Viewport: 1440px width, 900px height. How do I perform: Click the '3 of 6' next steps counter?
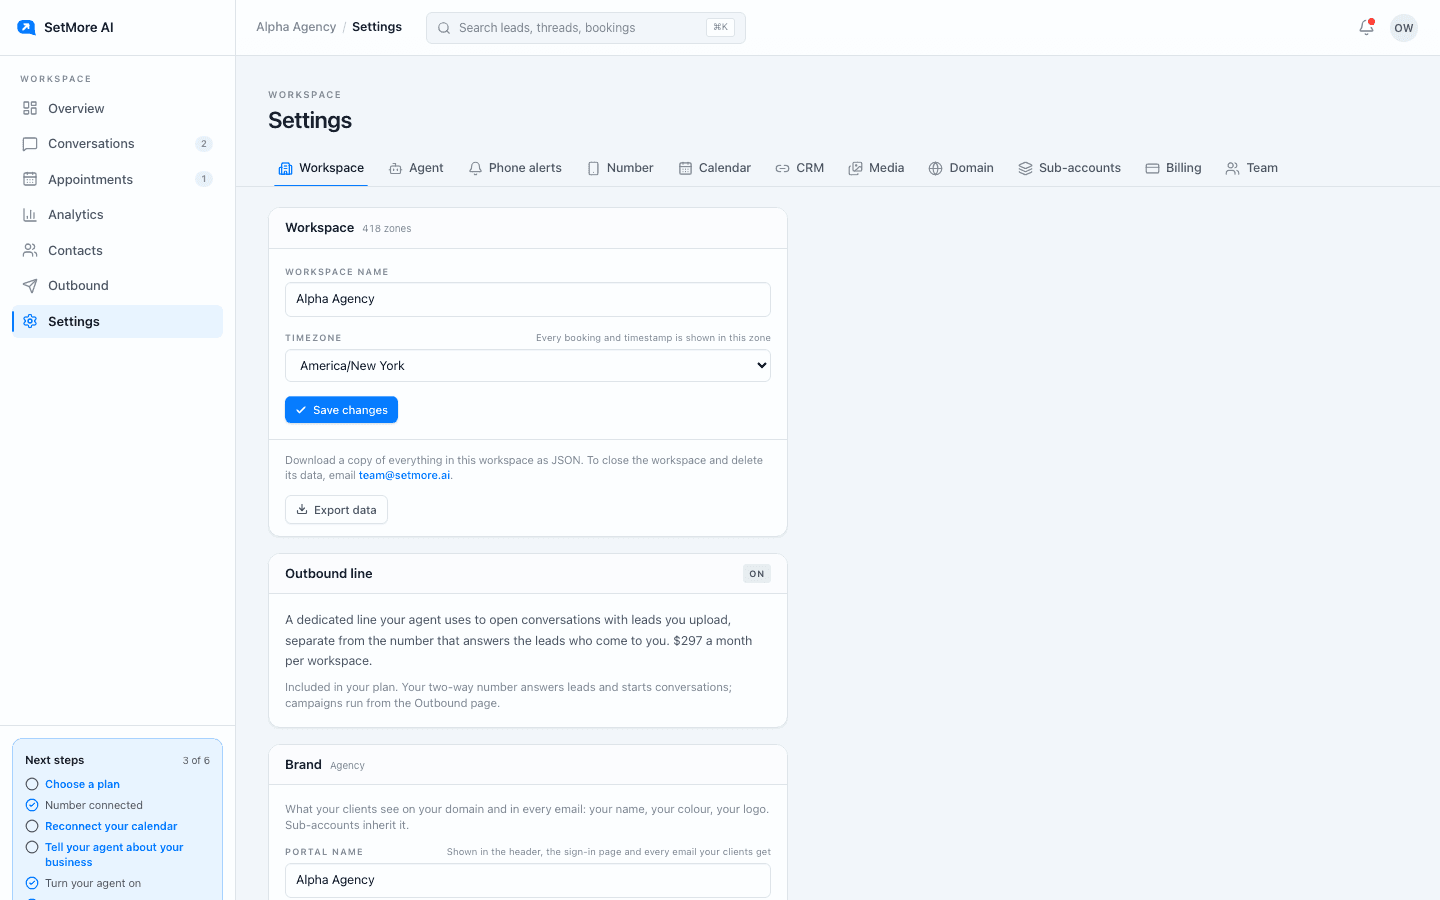pyautogui.click(x=196, y=761)
